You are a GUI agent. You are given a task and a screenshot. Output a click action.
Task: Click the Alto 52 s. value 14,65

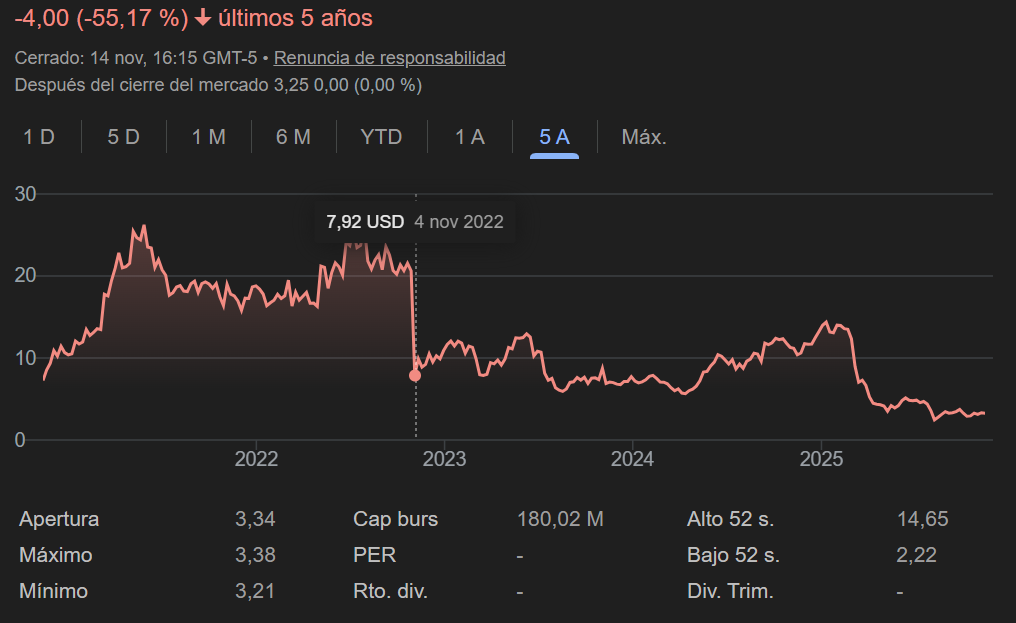click(x=922, y=519)
